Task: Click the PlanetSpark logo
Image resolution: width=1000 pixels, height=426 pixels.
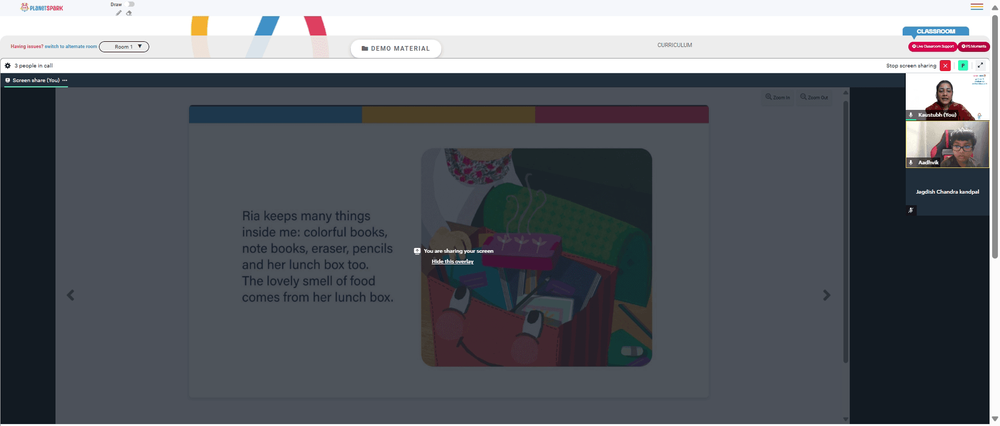Action: click(42, 8)
